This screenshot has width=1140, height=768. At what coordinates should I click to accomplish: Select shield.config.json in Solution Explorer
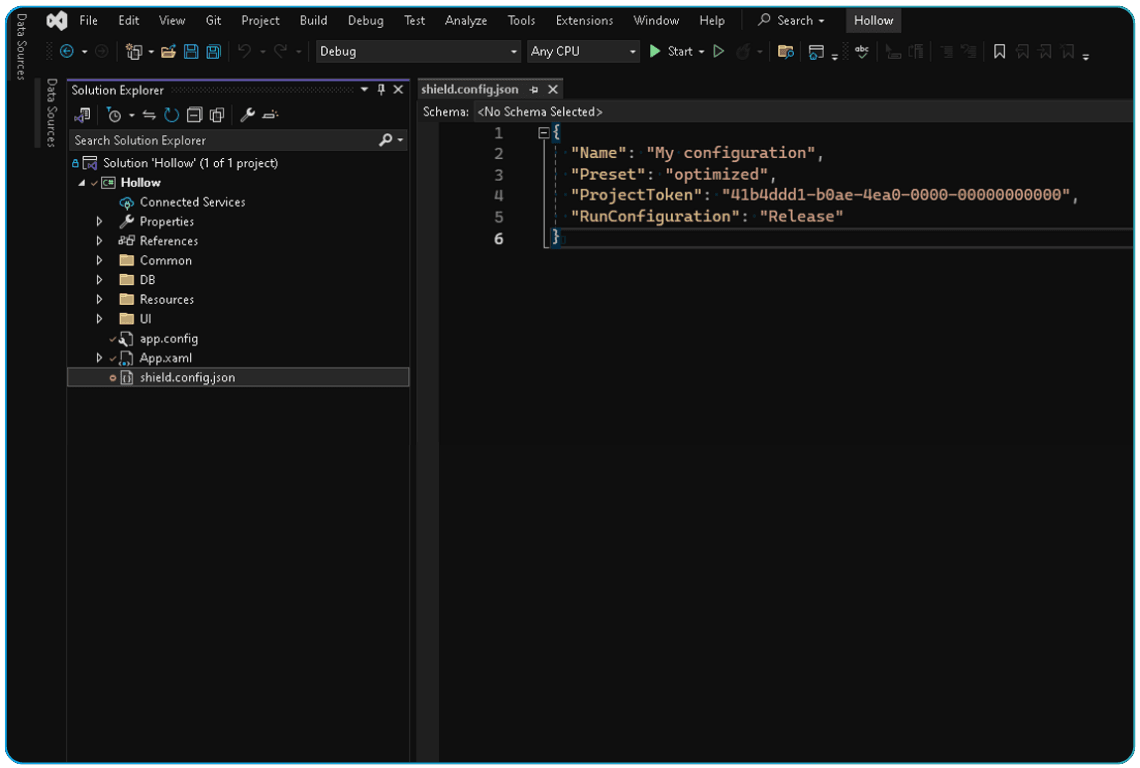coord(238,377)
